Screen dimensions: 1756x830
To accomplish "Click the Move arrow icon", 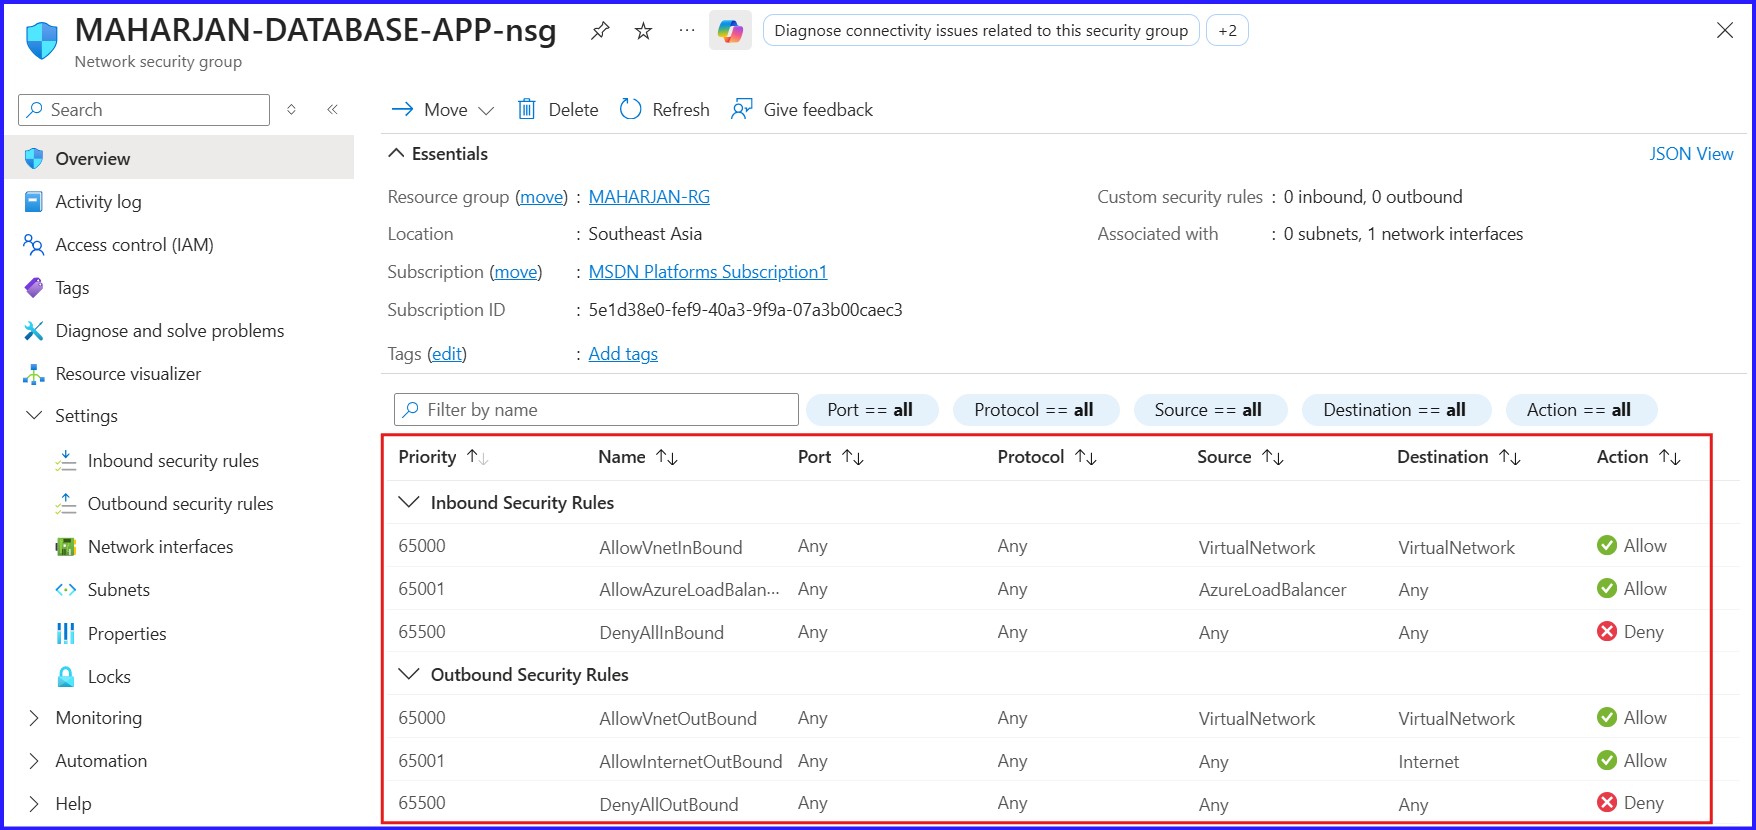I will (402, 109).
